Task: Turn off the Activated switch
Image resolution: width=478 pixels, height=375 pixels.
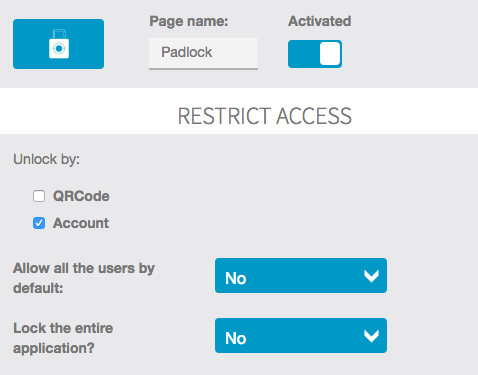Action: 315,54
